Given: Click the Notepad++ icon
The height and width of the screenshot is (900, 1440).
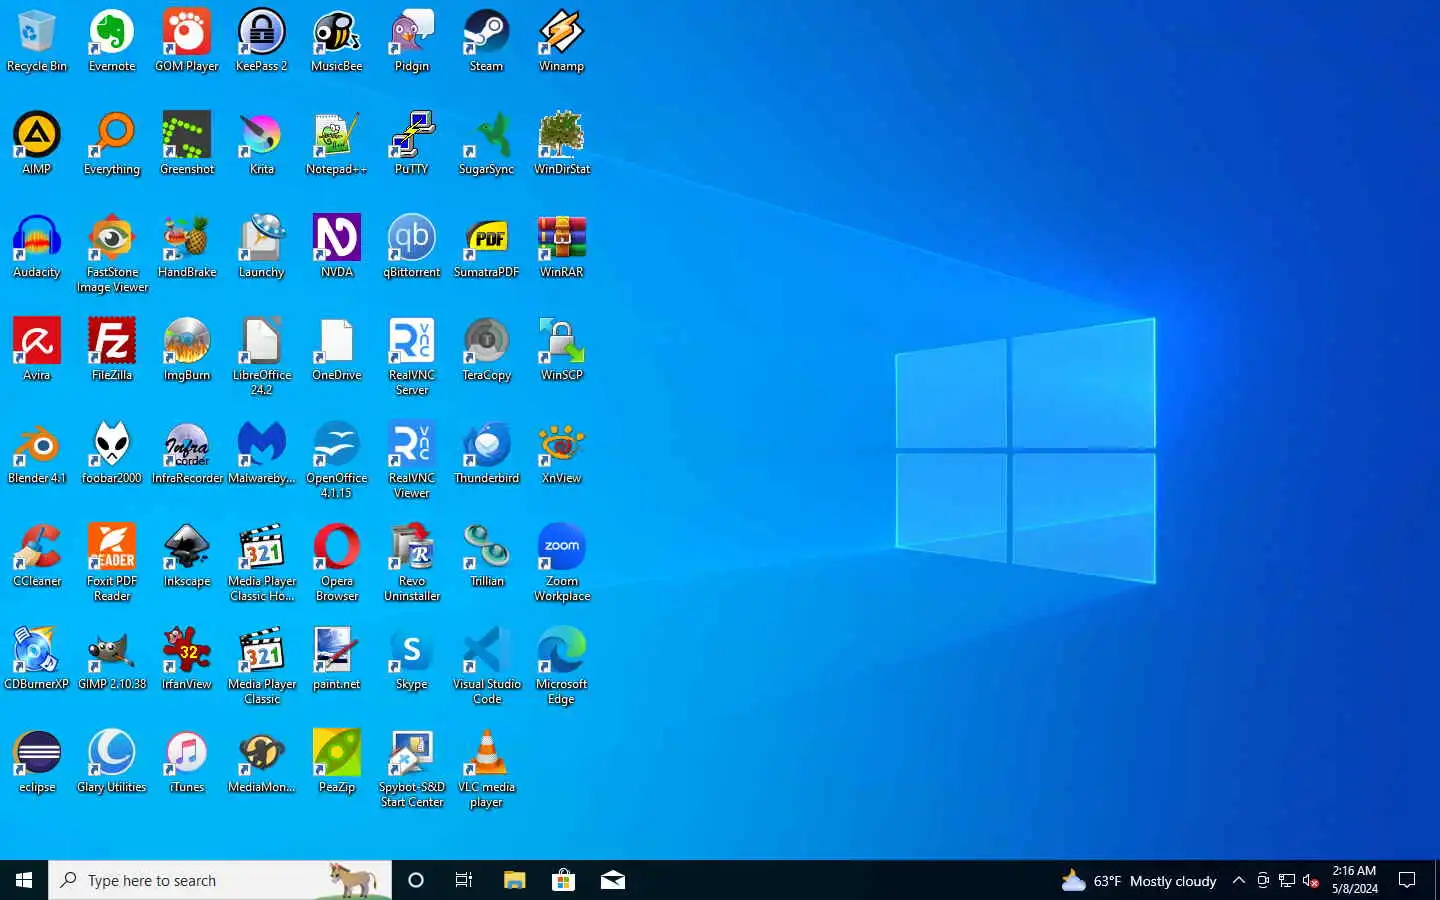Looking at the screenshot, I should tap(337, 144).
